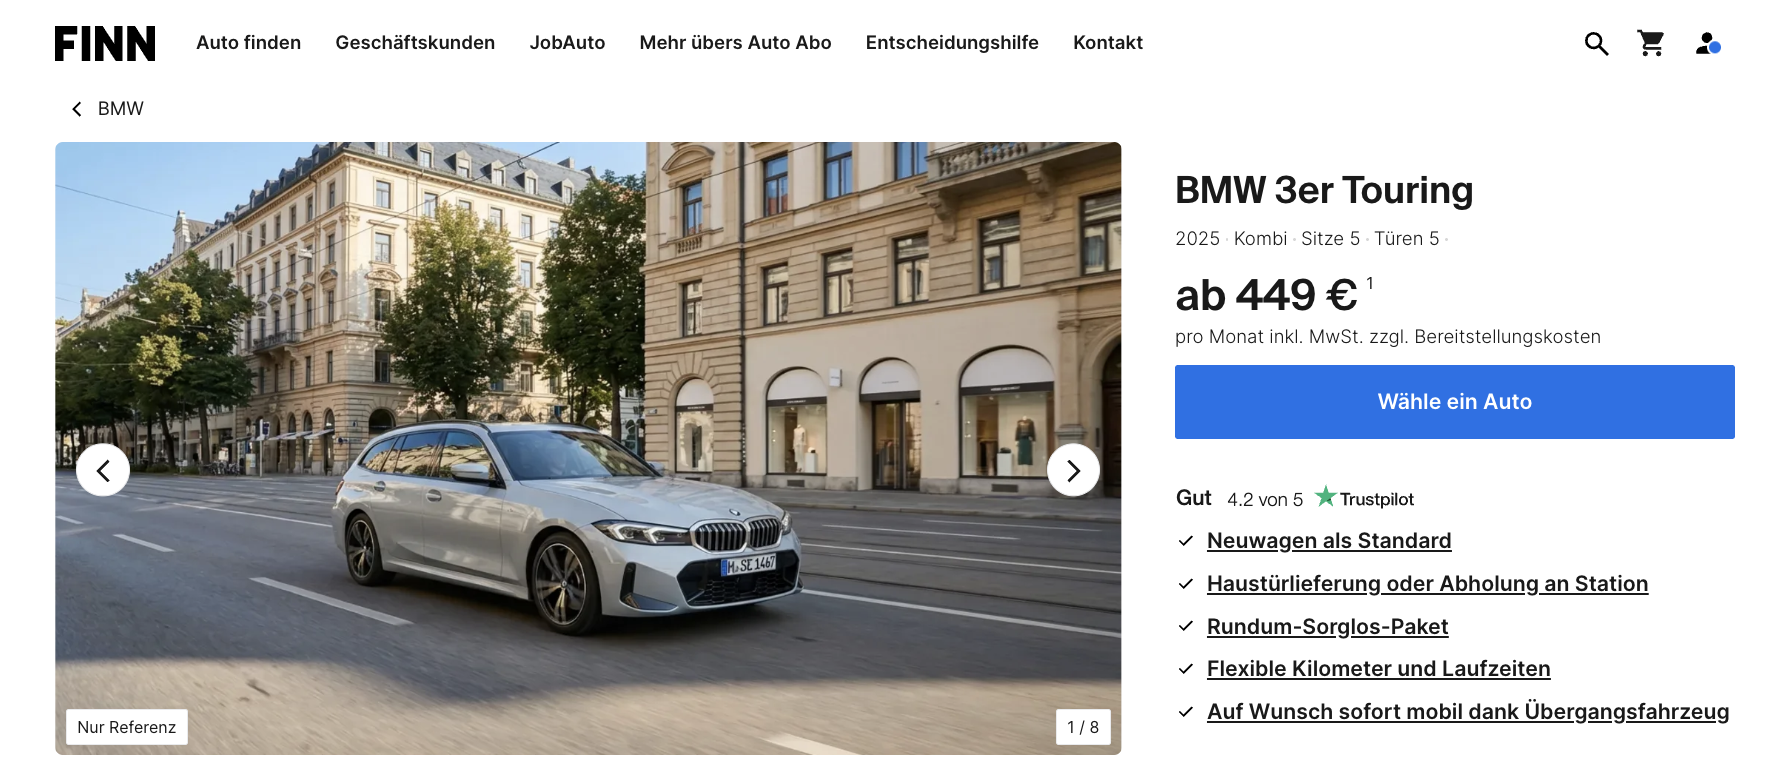The image size is (1780, 782).
Task: Click the back chevron beside BMW
Action: pyautogui.click(x=77, y=109)
